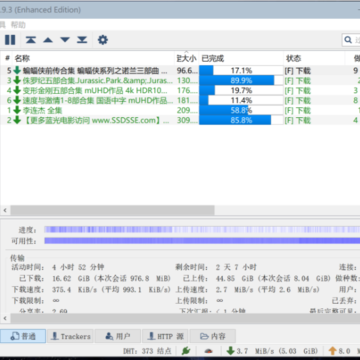
Task: Click the 85.8% progress bar
Action: tap(241, 120)
